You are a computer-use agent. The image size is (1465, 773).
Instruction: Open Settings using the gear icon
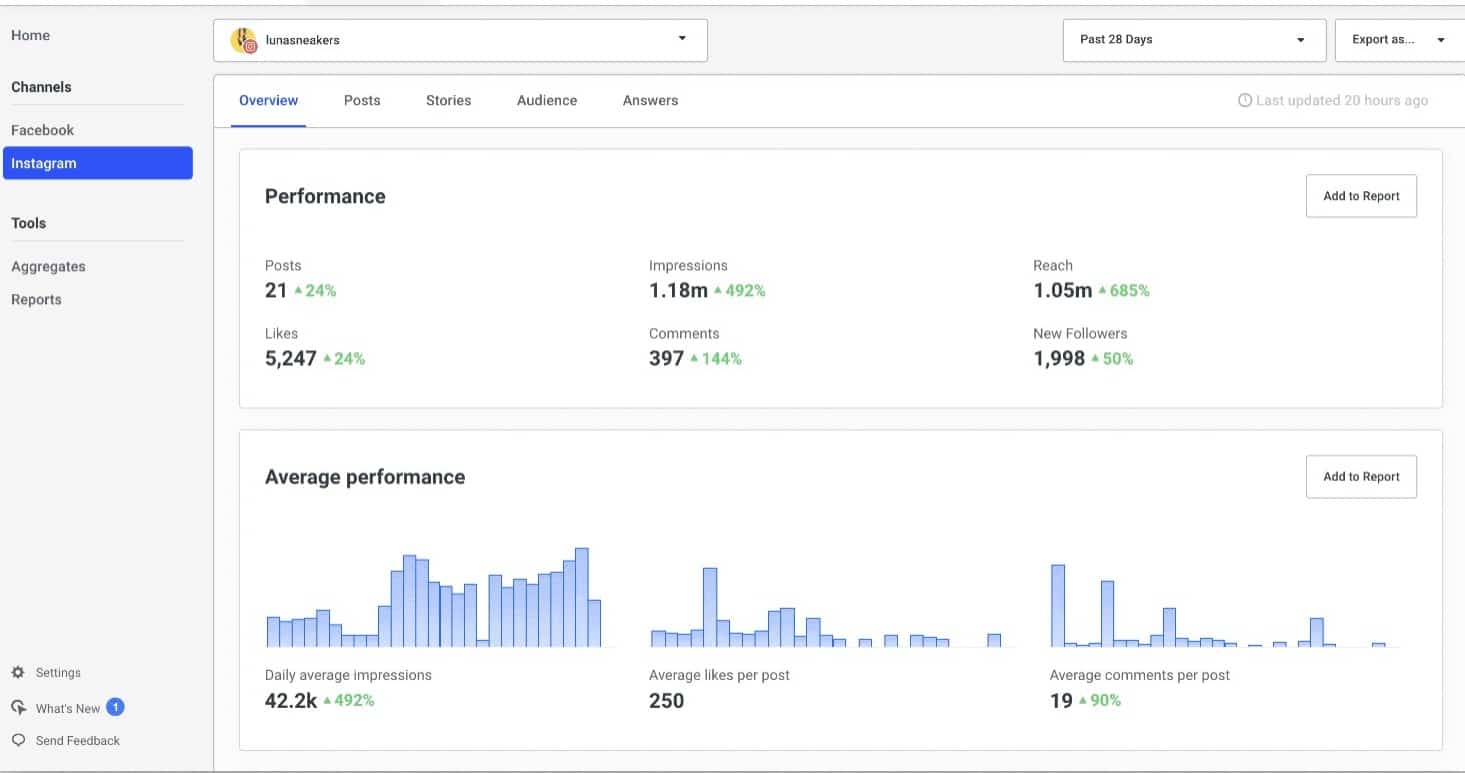click(x=20, y=672)
